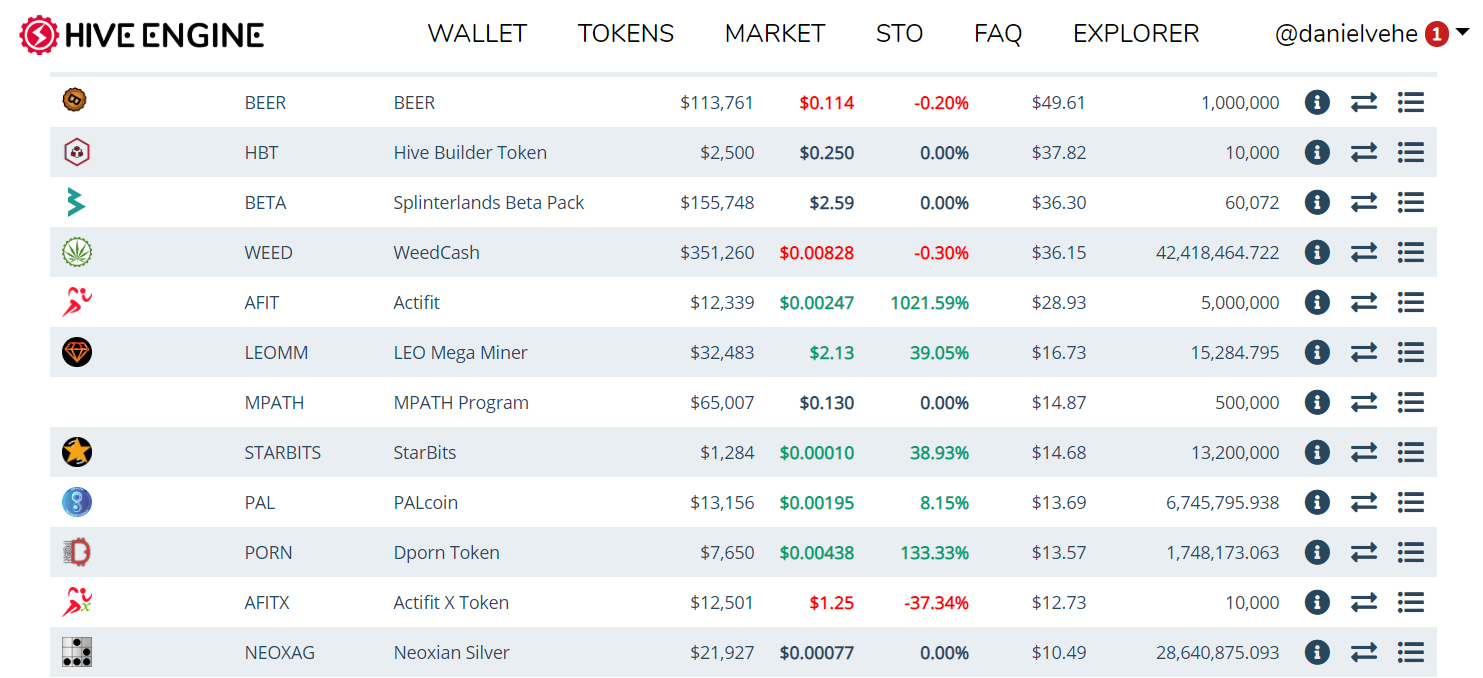Open the list icon for HBT
Image resolution: width=1483 pixels, height=678 pixels.
click(x=1411, y=152)
